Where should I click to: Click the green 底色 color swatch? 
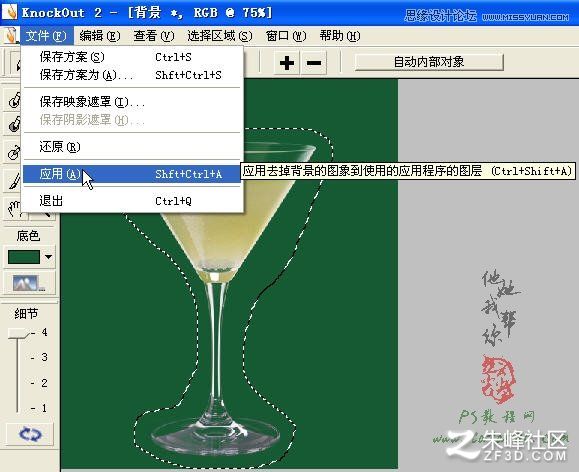click(24, 257)
